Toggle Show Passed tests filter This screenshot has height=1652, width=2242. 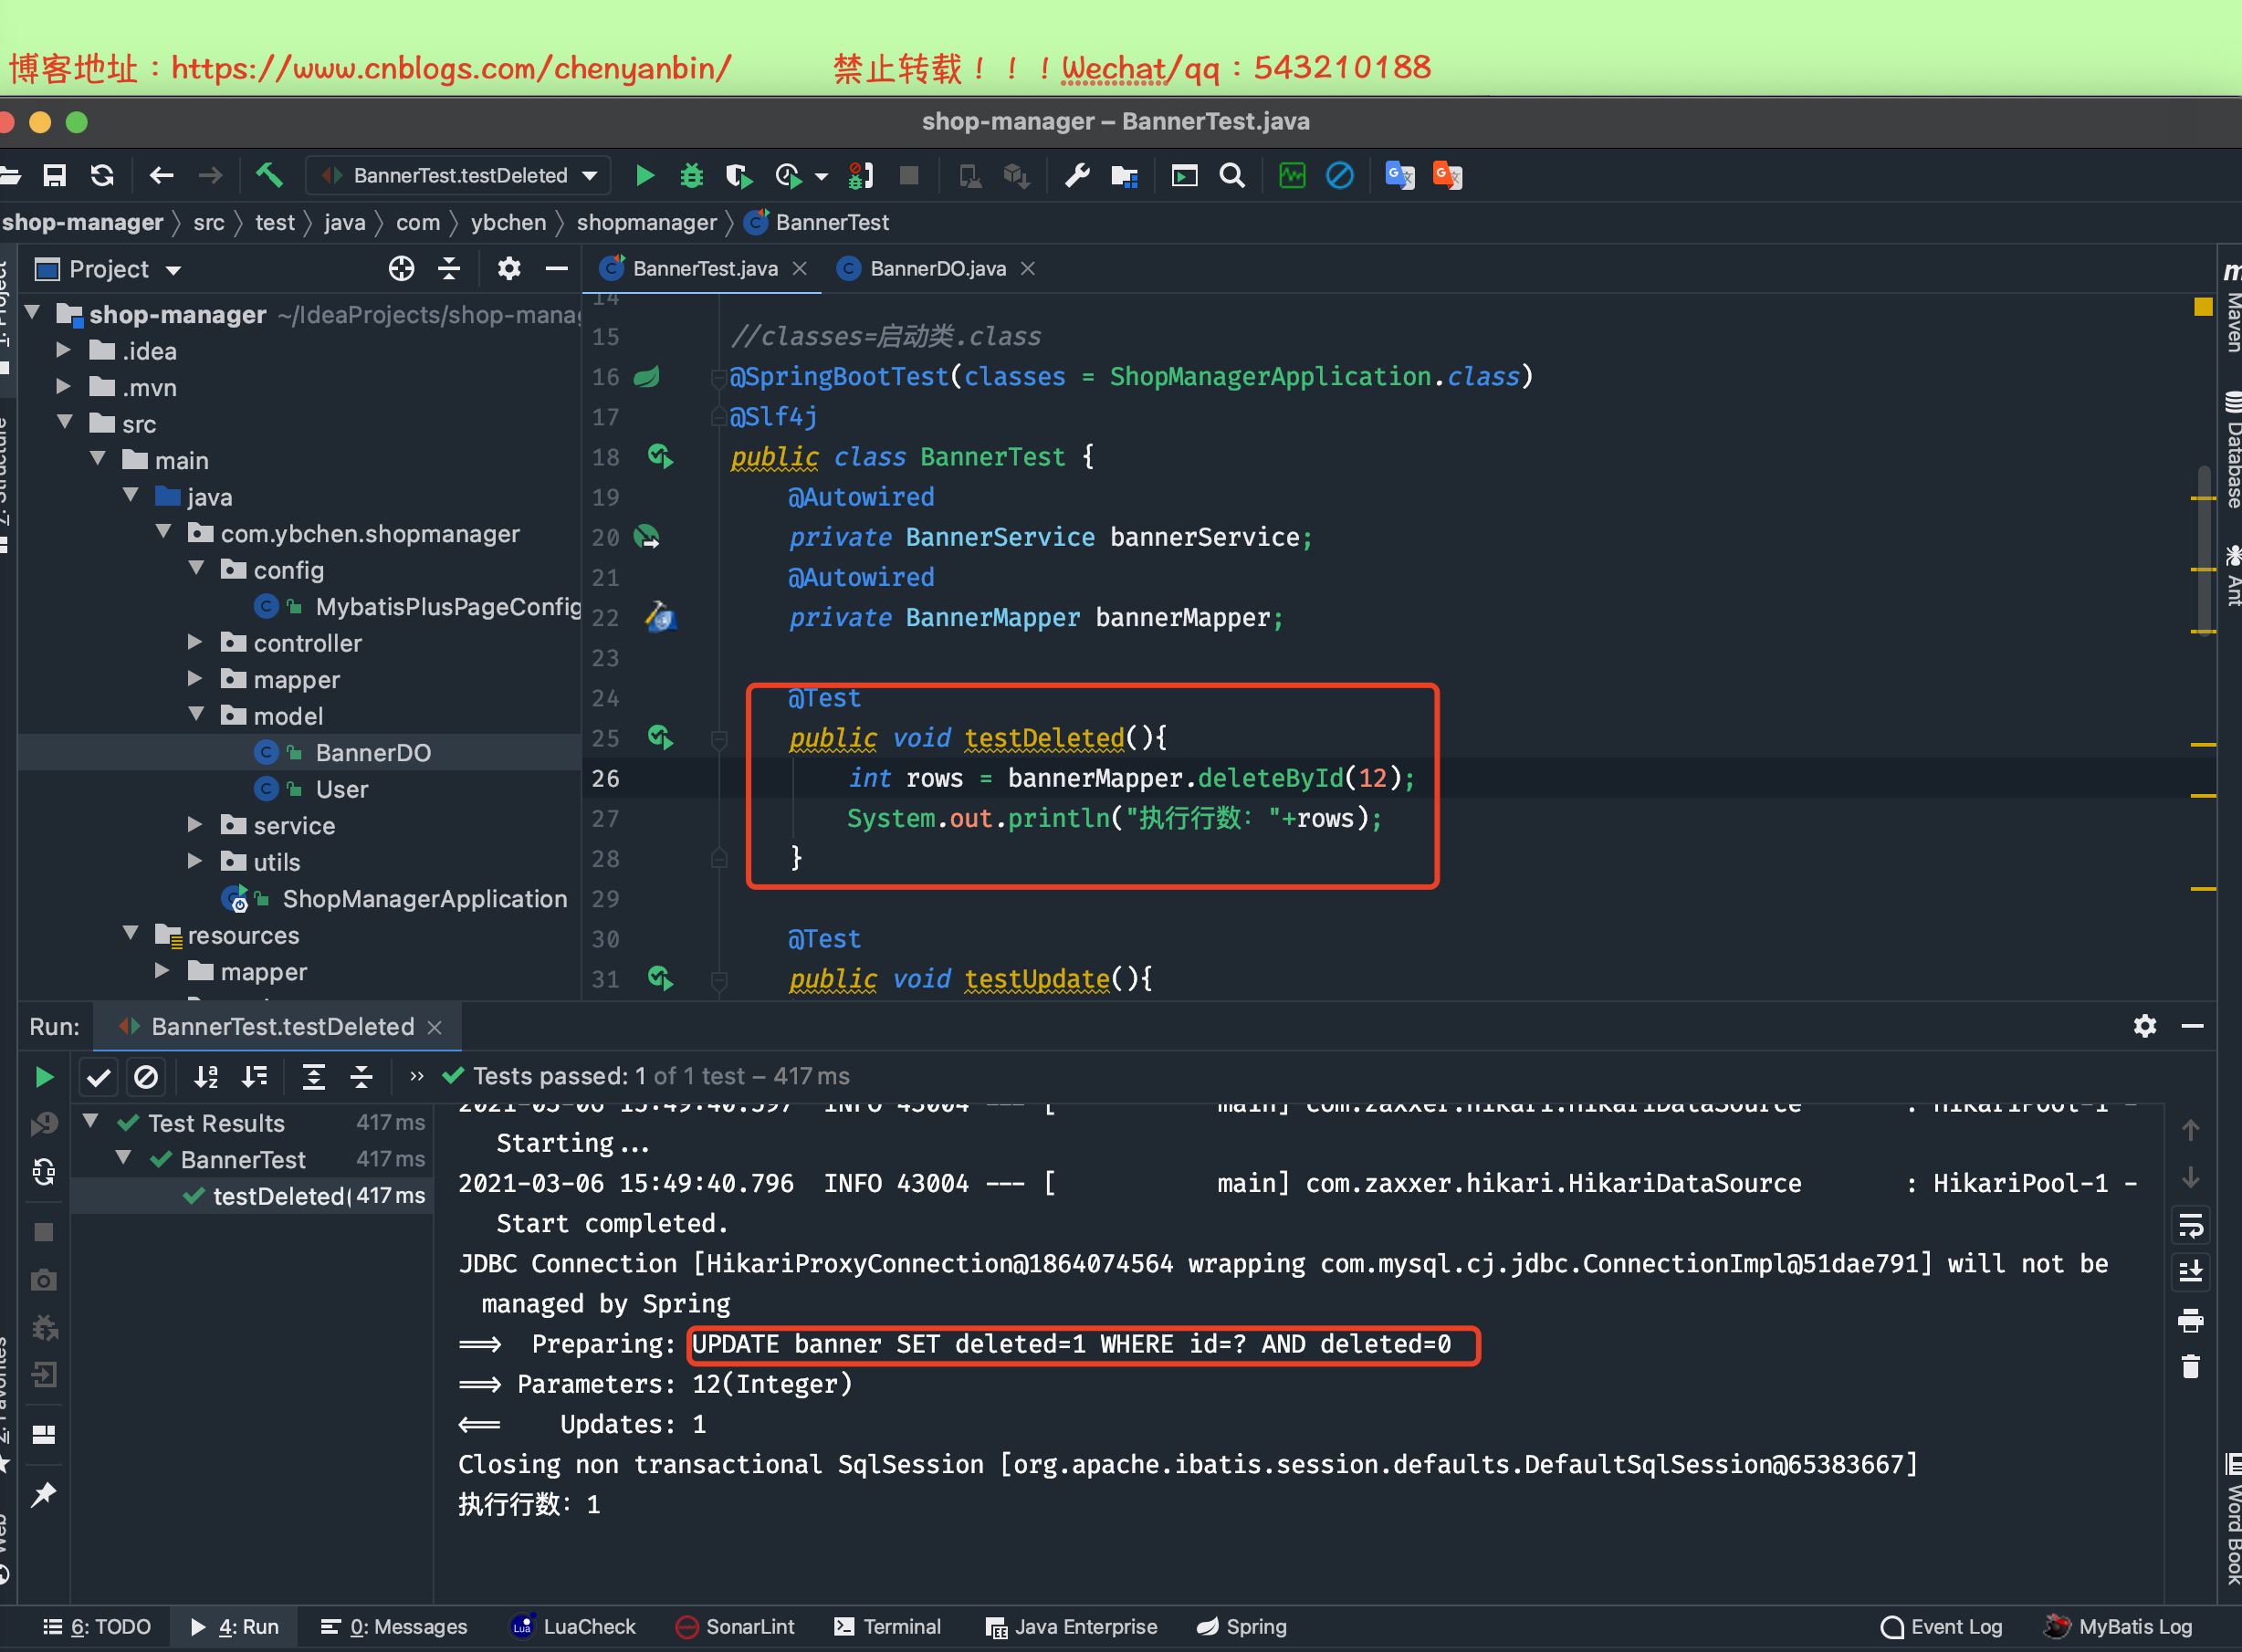[x=98, y=1077]
